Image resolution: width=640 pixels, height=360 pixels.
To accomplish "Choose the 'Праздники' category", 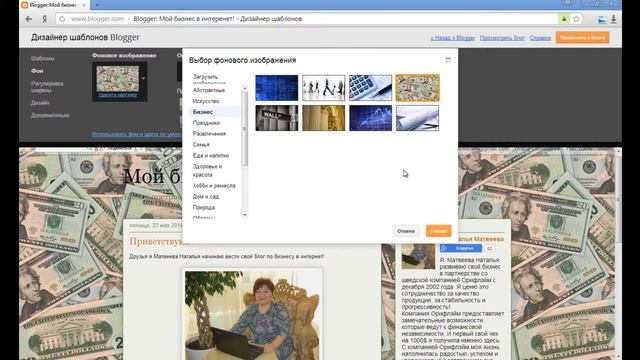I will point(206,123).
